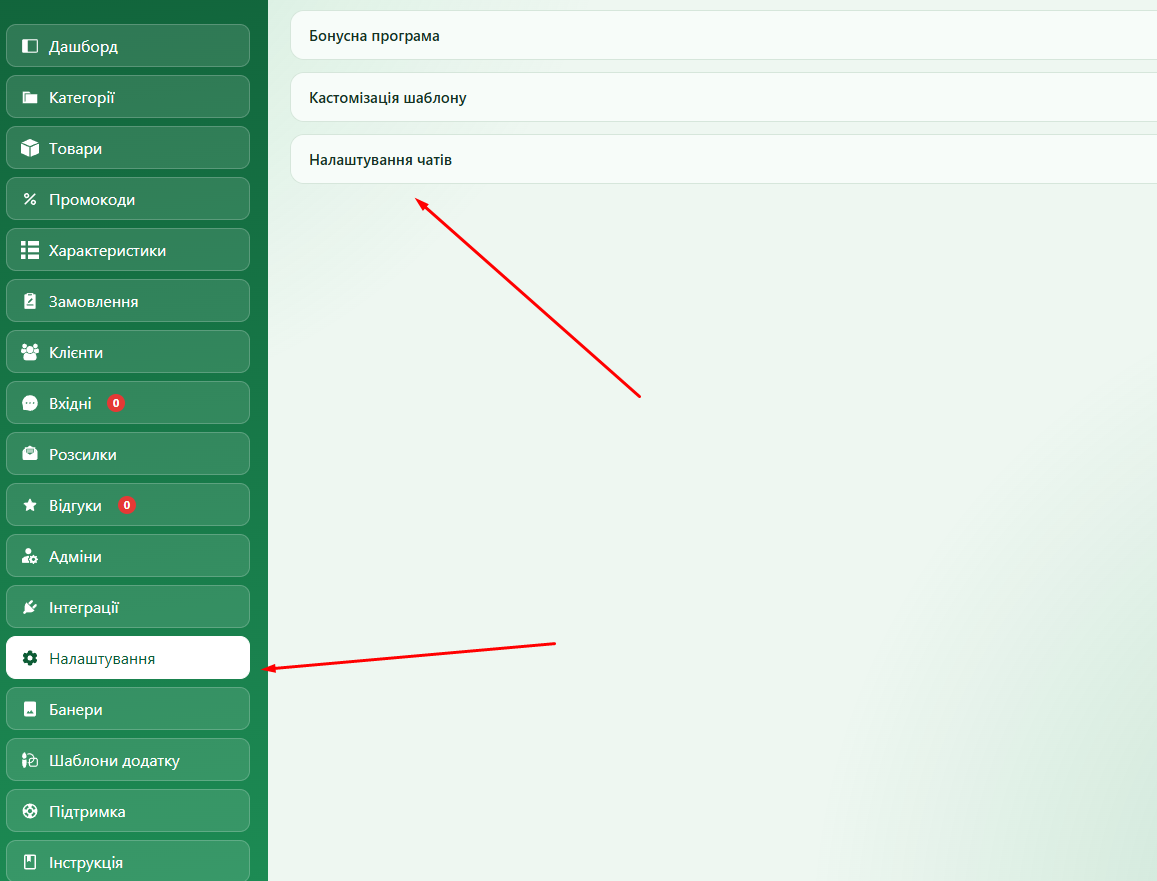The width and height of the screenshot is (1157, 881).
Task: Click the folder icon for Категорії
Action: [x=30, y=97]
